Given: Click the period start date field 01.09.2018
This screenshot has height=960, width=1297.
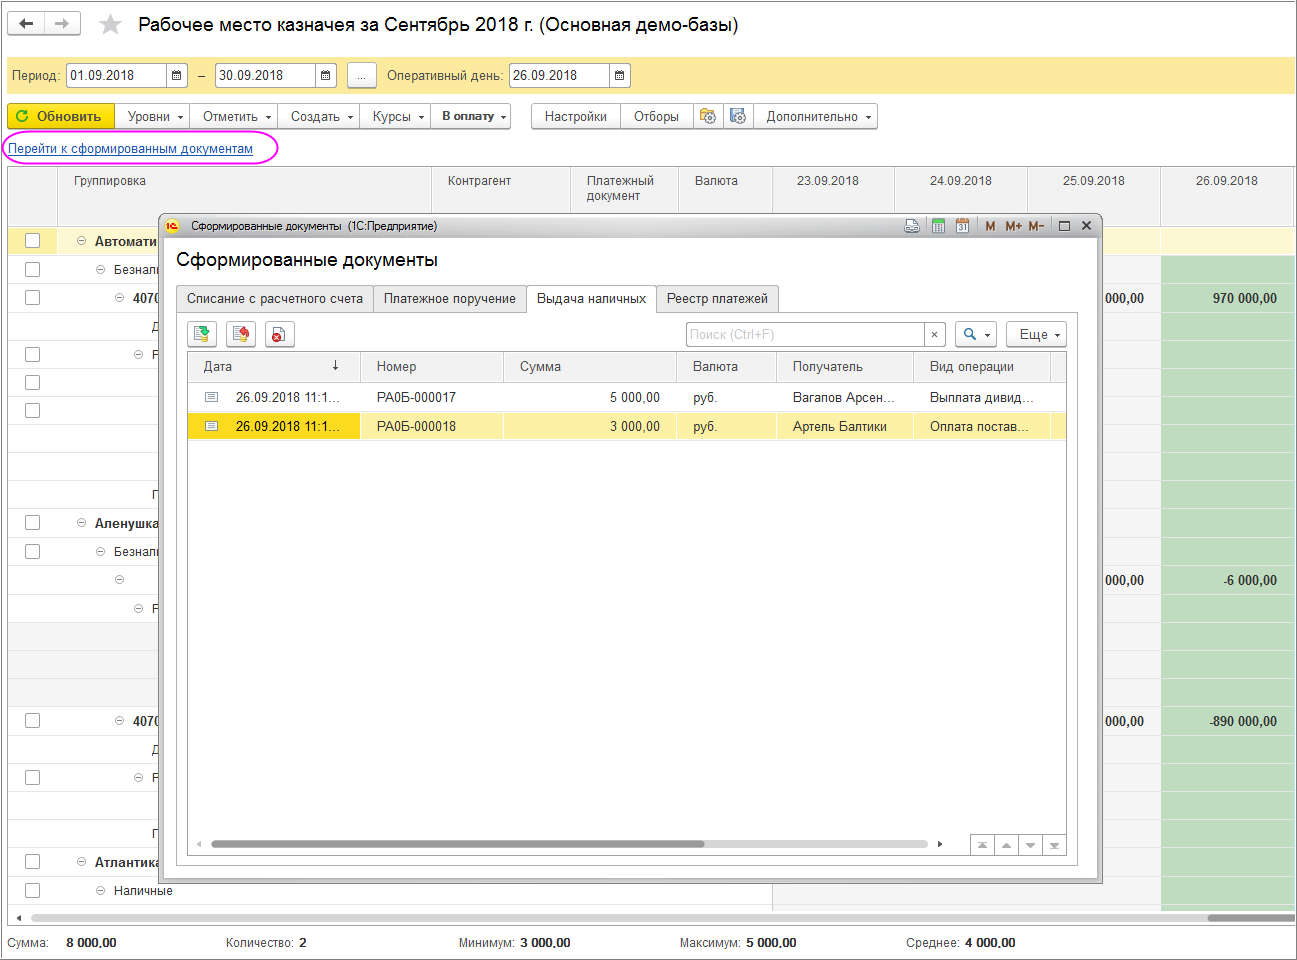Looking at the screenshot, I should tap(116, 75).
